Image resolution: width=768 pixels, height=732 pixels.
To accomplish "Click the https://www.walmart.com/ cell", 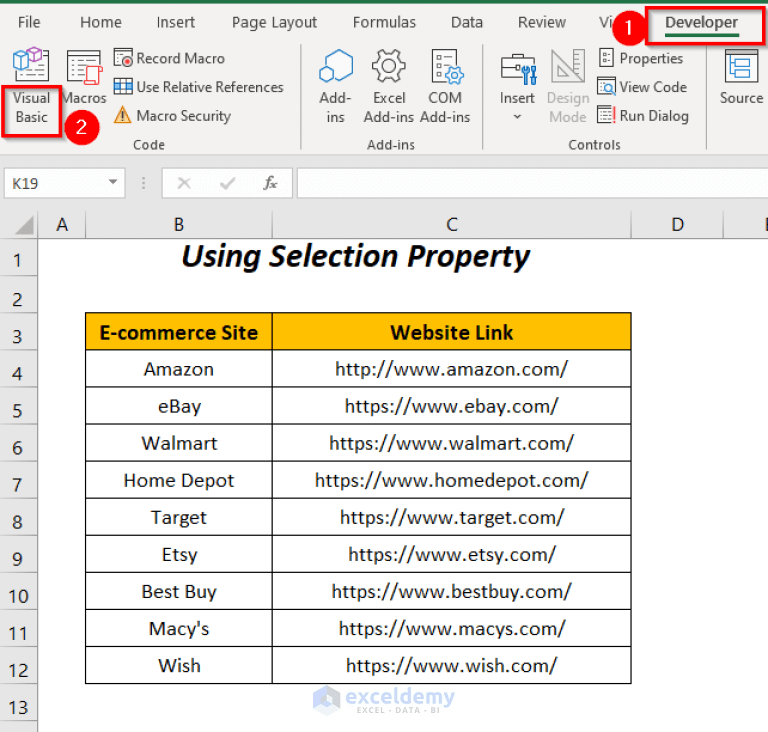I will 452,443.
